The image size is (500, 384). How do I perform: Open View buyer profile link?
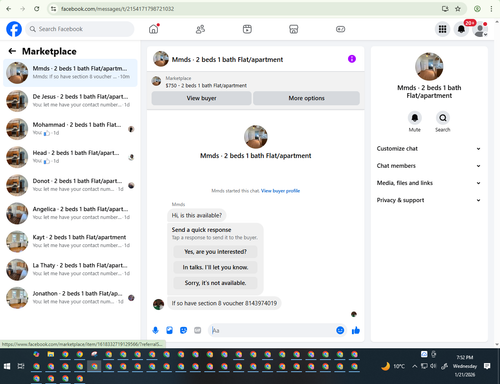coord(280,191)
